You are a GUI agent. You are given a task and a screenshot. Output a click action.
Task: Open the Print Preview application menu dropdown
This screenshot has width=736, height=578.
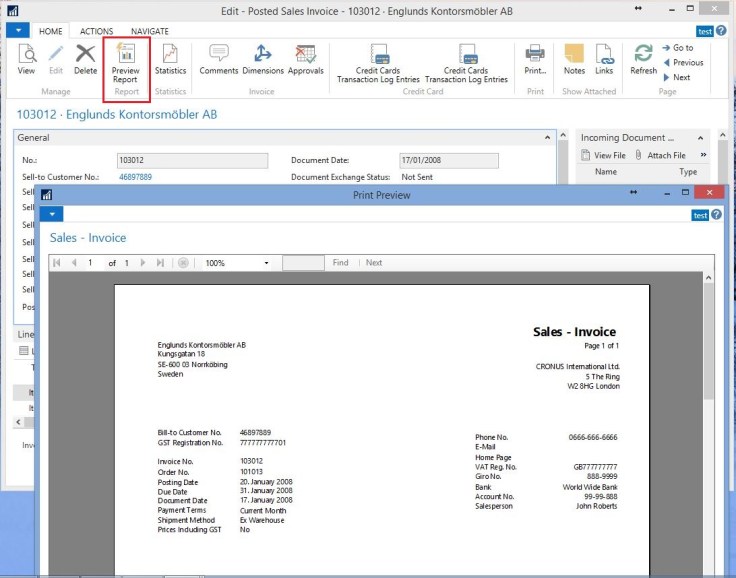click(x=50, y=214)
